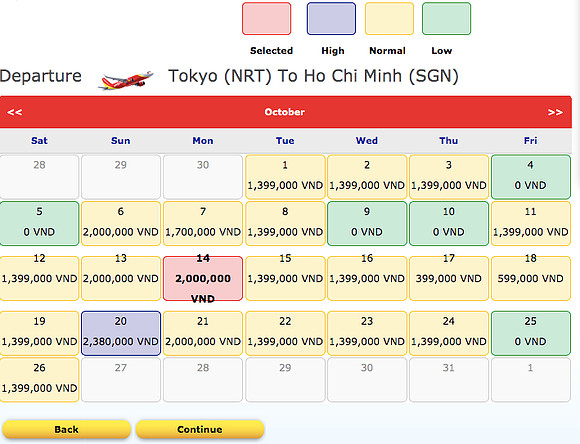
Task: Click the pink Selected legend swatch
Action: pos(266,18)
